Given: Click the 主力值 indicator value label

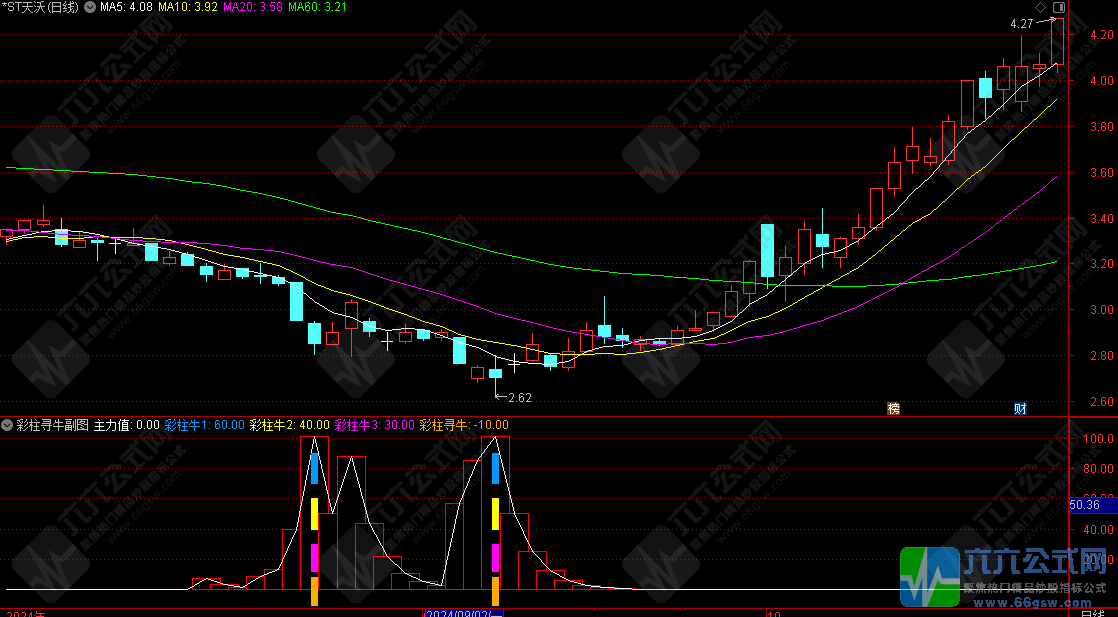Looking at the screenshot, I should (x=126, y=425).
